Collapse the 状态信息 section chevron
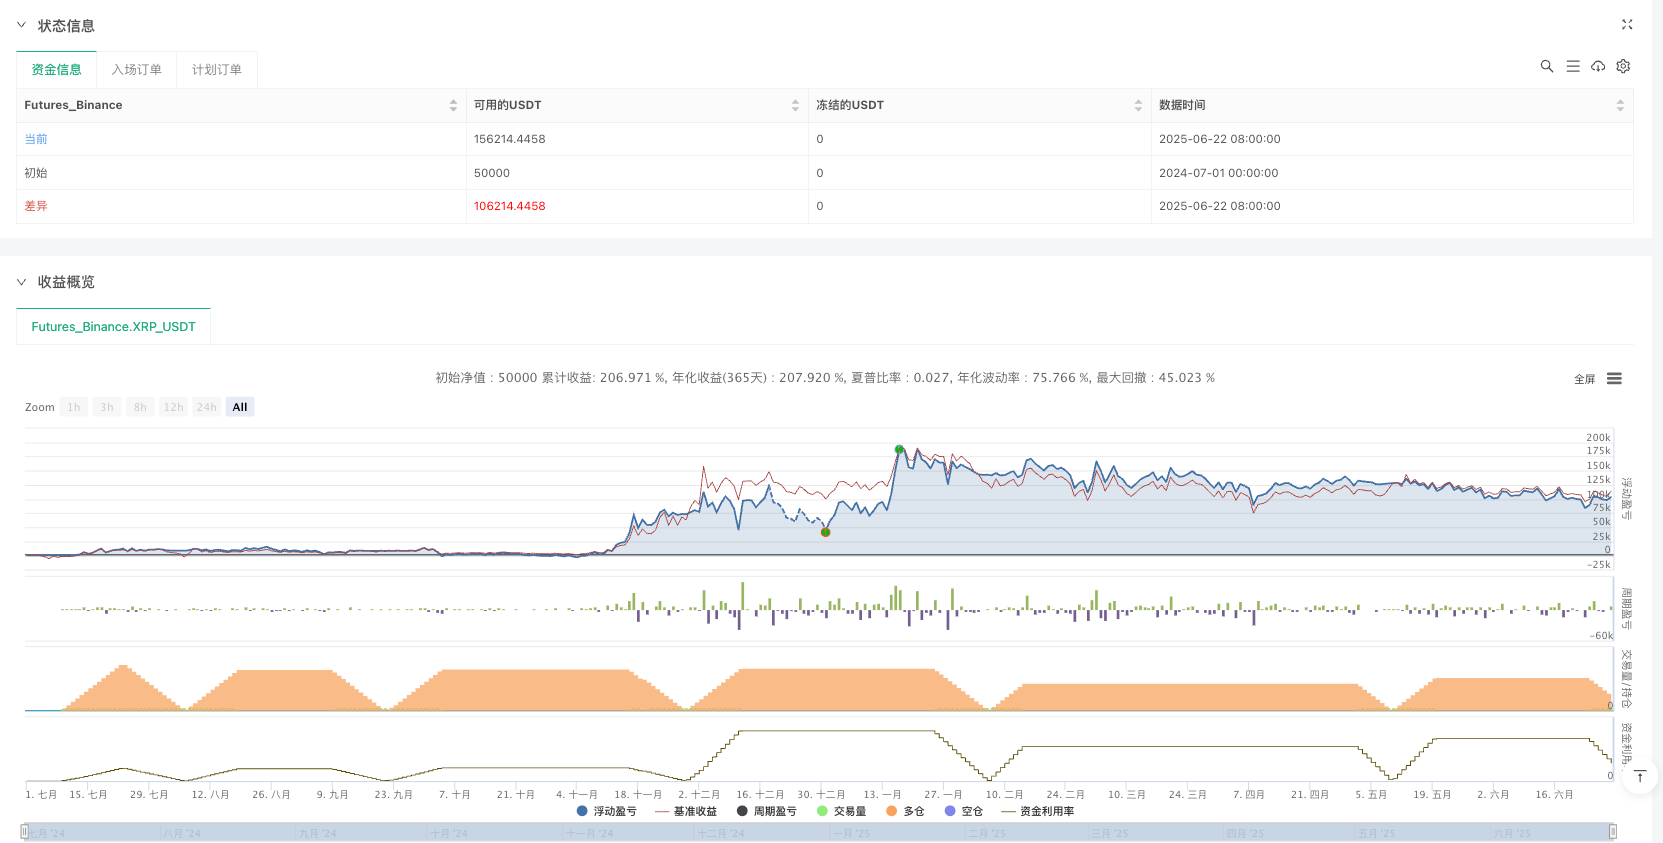Image resolution: width=1663 pixels, height=843 pixels. 21,25
